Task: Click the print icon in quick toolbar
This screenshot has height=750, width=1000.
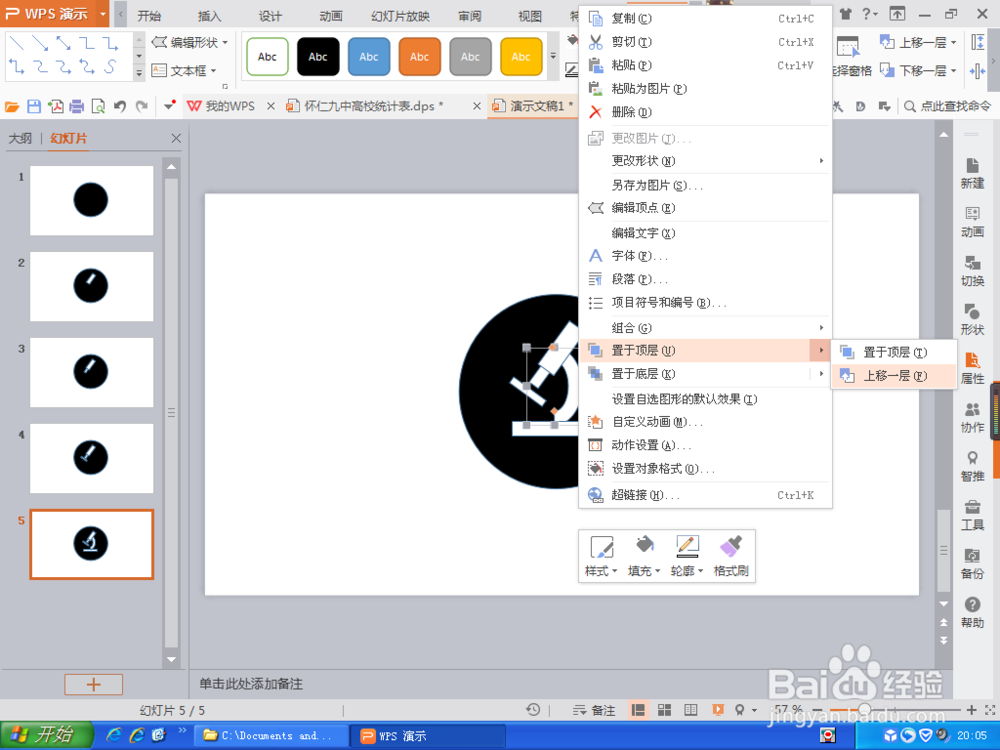Action: click(77, 107)
